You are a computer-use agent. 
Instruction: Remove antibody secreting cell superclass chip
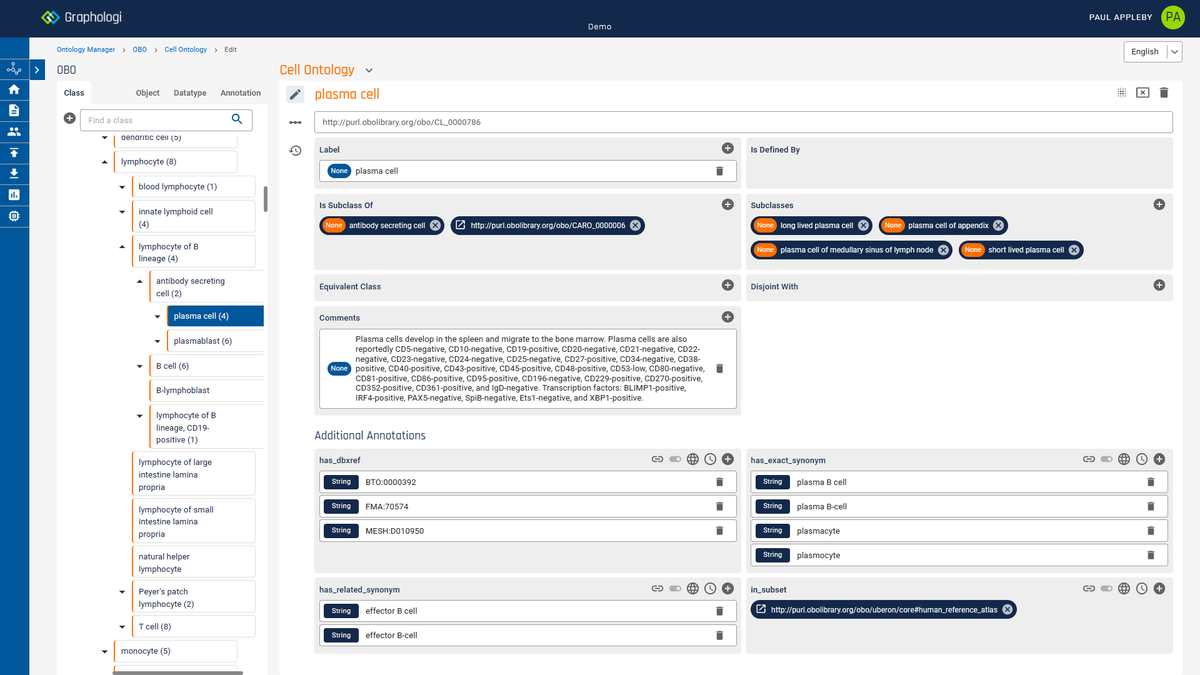[435, 225]
